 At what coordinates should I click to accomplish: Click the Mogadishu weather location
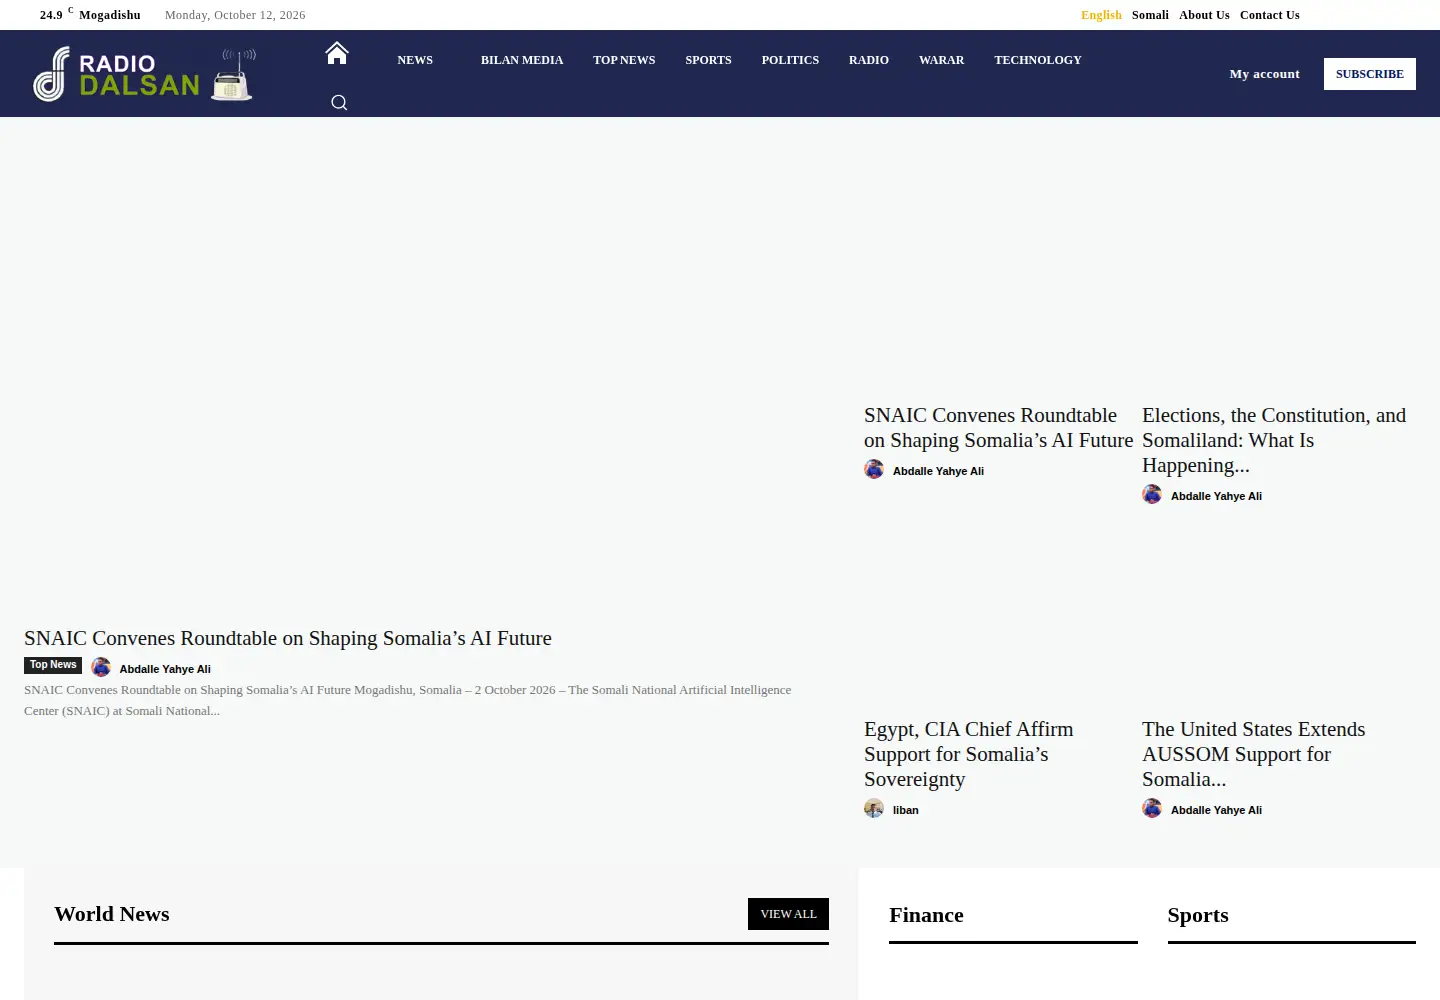110,15
